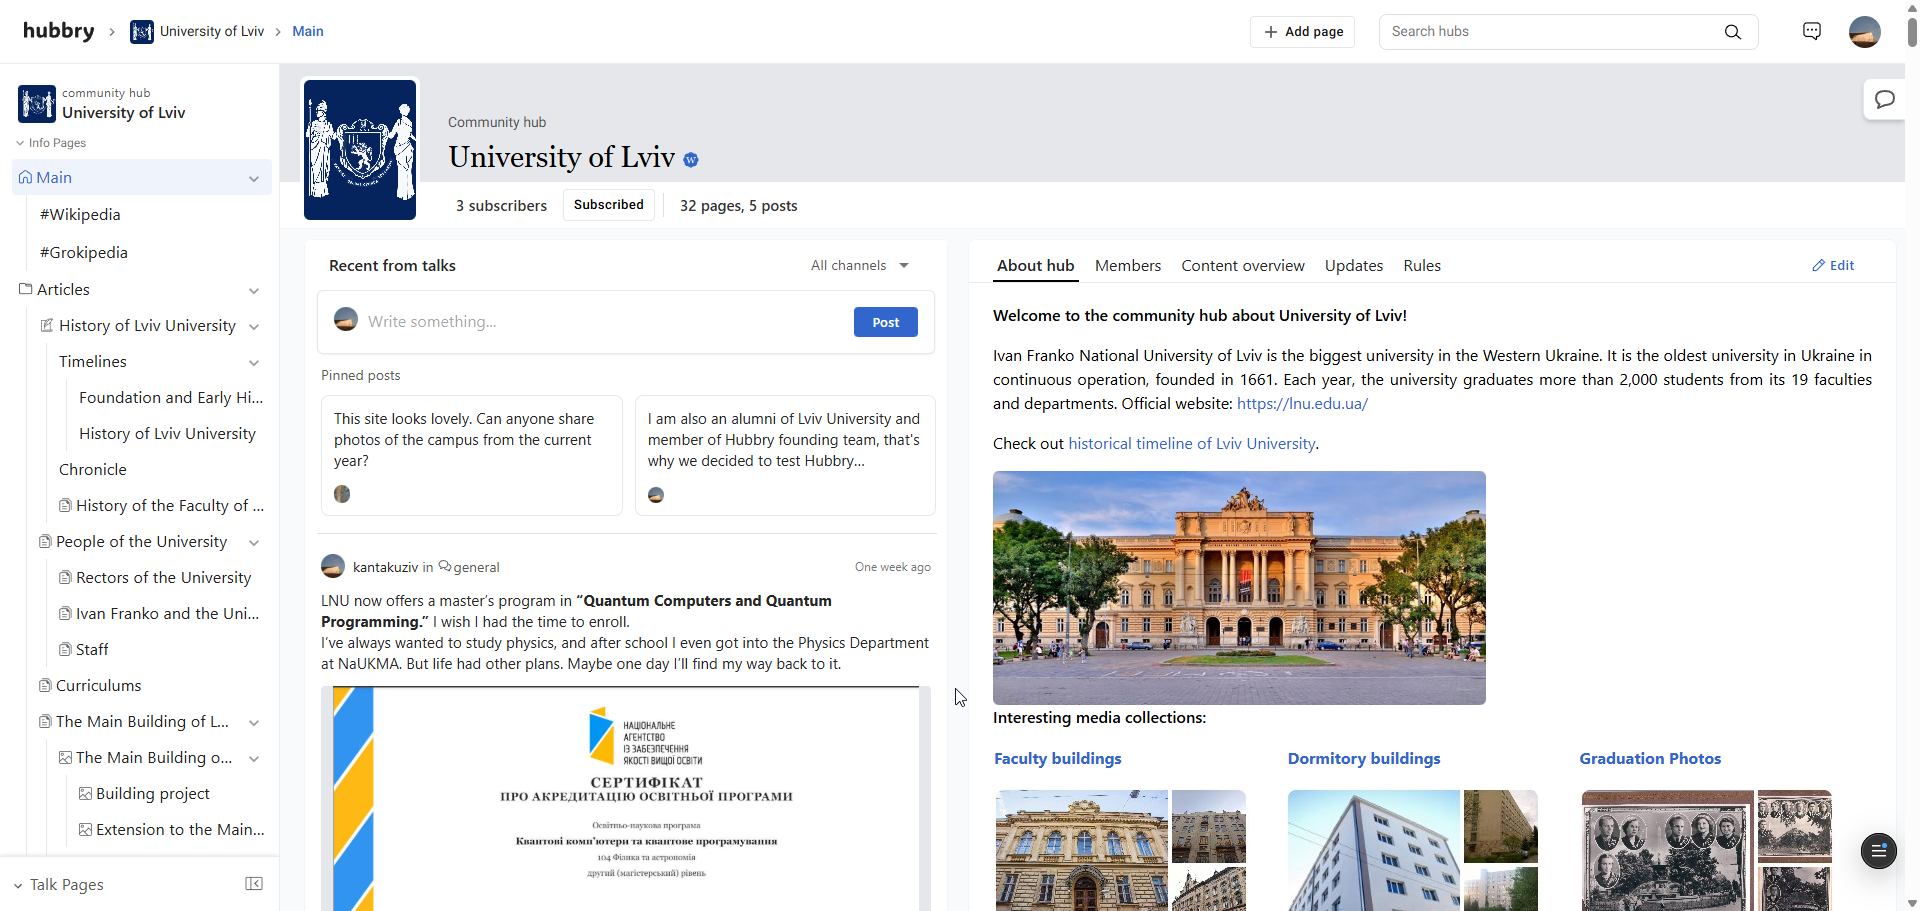Expand the Talk Pages section
Screen dimensions: 1920x911
(x=18, y=885)
